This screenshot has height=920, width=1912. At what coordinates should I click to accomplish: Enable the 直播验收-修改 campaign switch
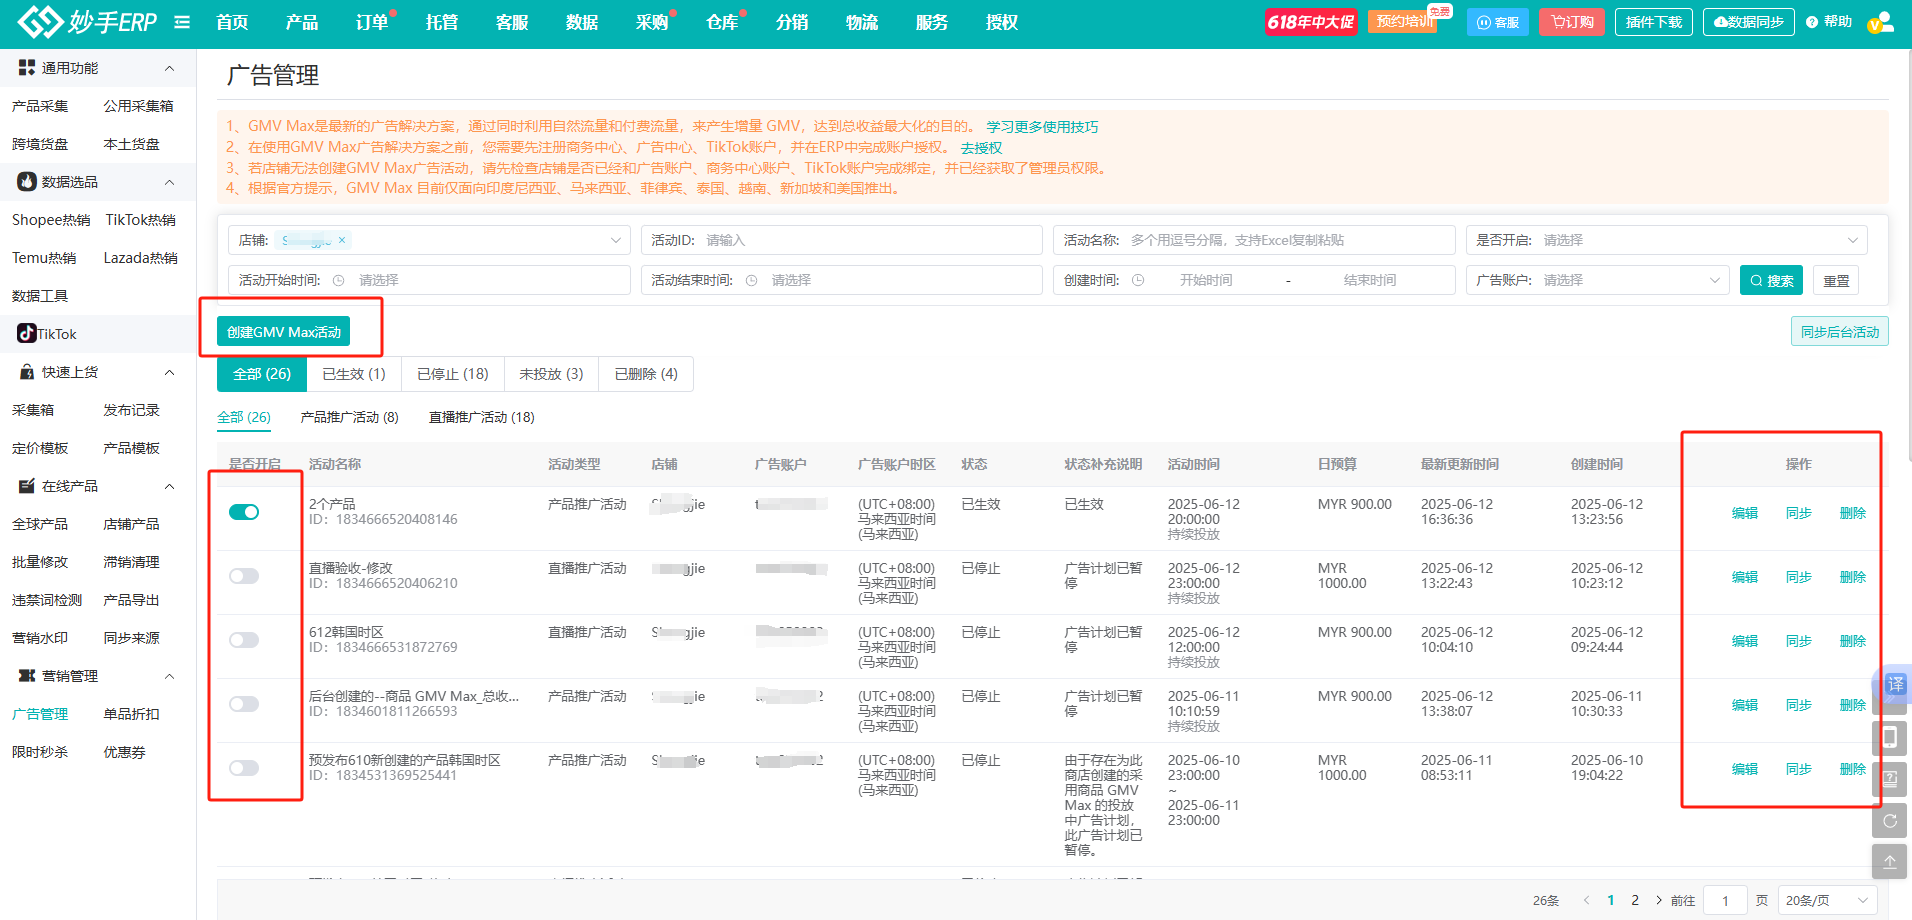pyautogui.click(x=244, y=576)
